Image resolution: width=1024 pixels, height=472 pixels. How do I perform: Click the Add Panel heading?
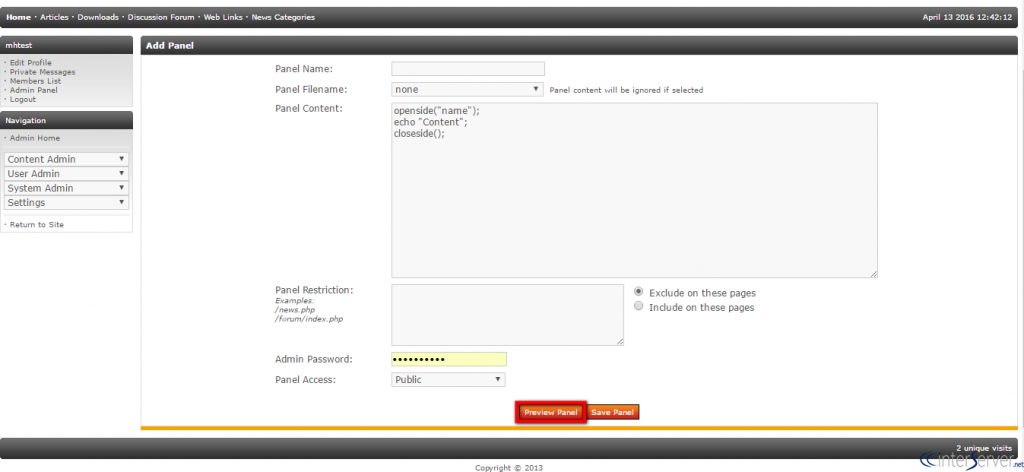[170, 46]
